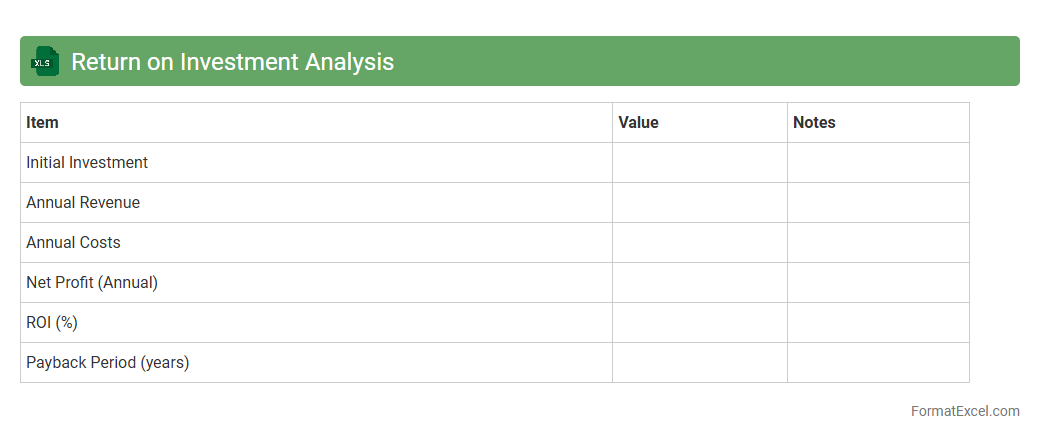Click the Annual Costs row label
The width and height of the screenshot is (1040, 440).
(x=73, y=242)
